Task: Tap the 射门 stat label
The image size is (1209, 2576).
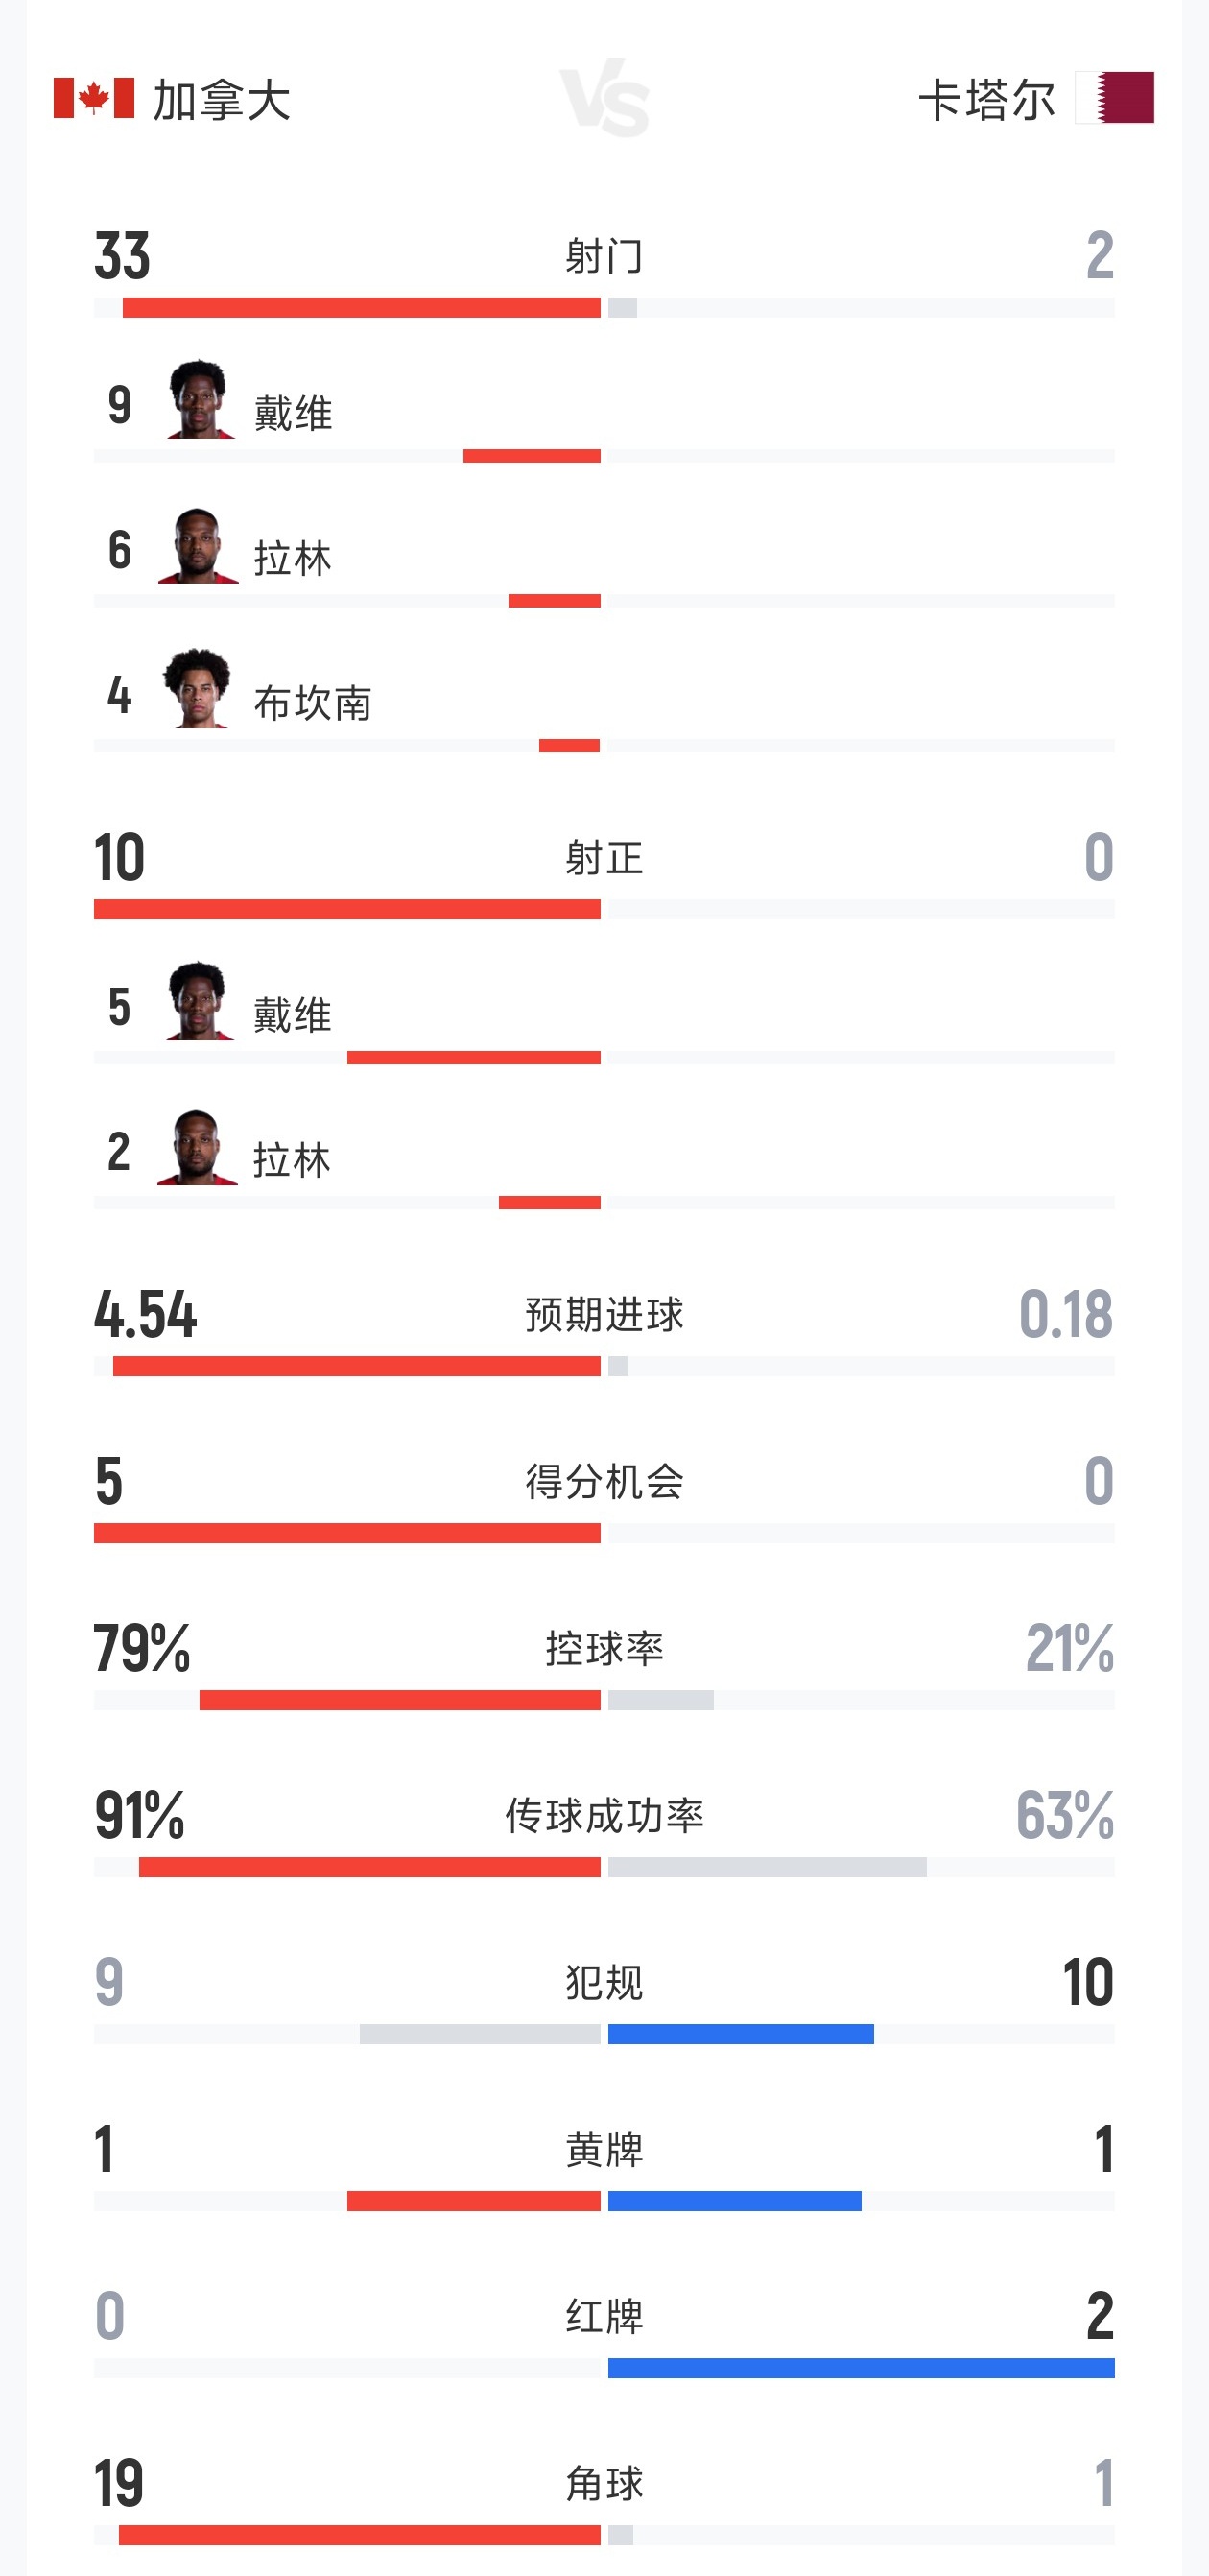Action: click(604, 256)
